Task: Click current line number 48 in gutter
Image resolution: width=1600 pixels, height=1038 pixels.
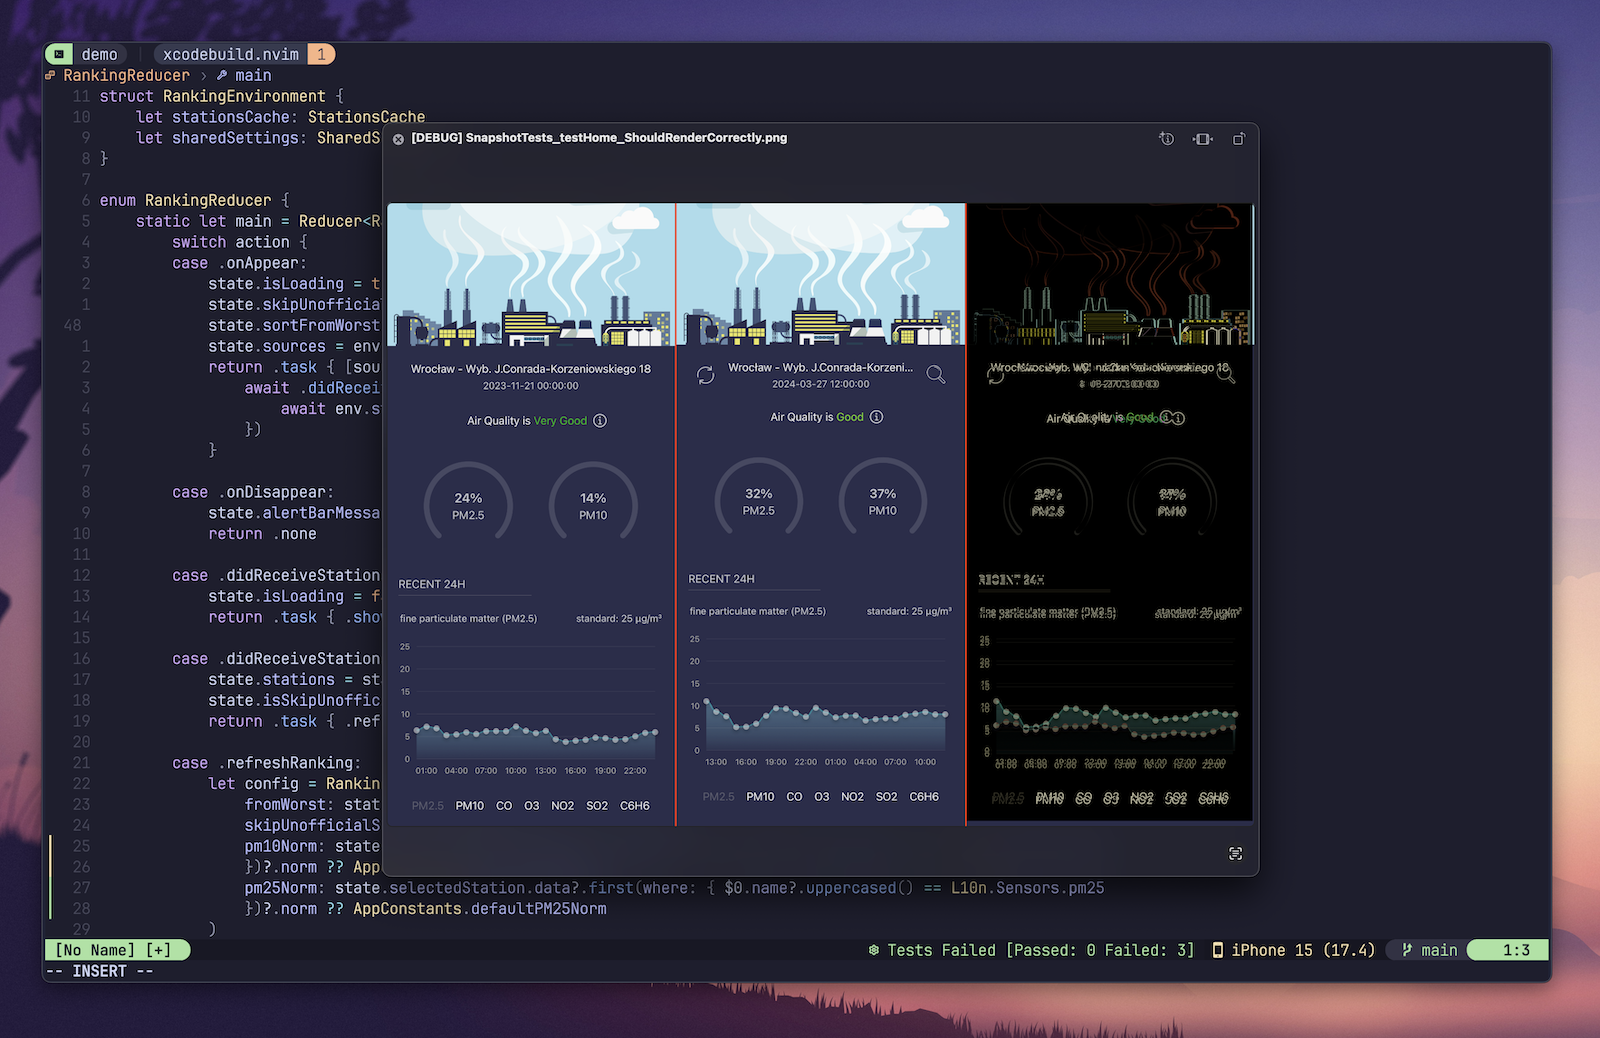Action: pos(72,325)
